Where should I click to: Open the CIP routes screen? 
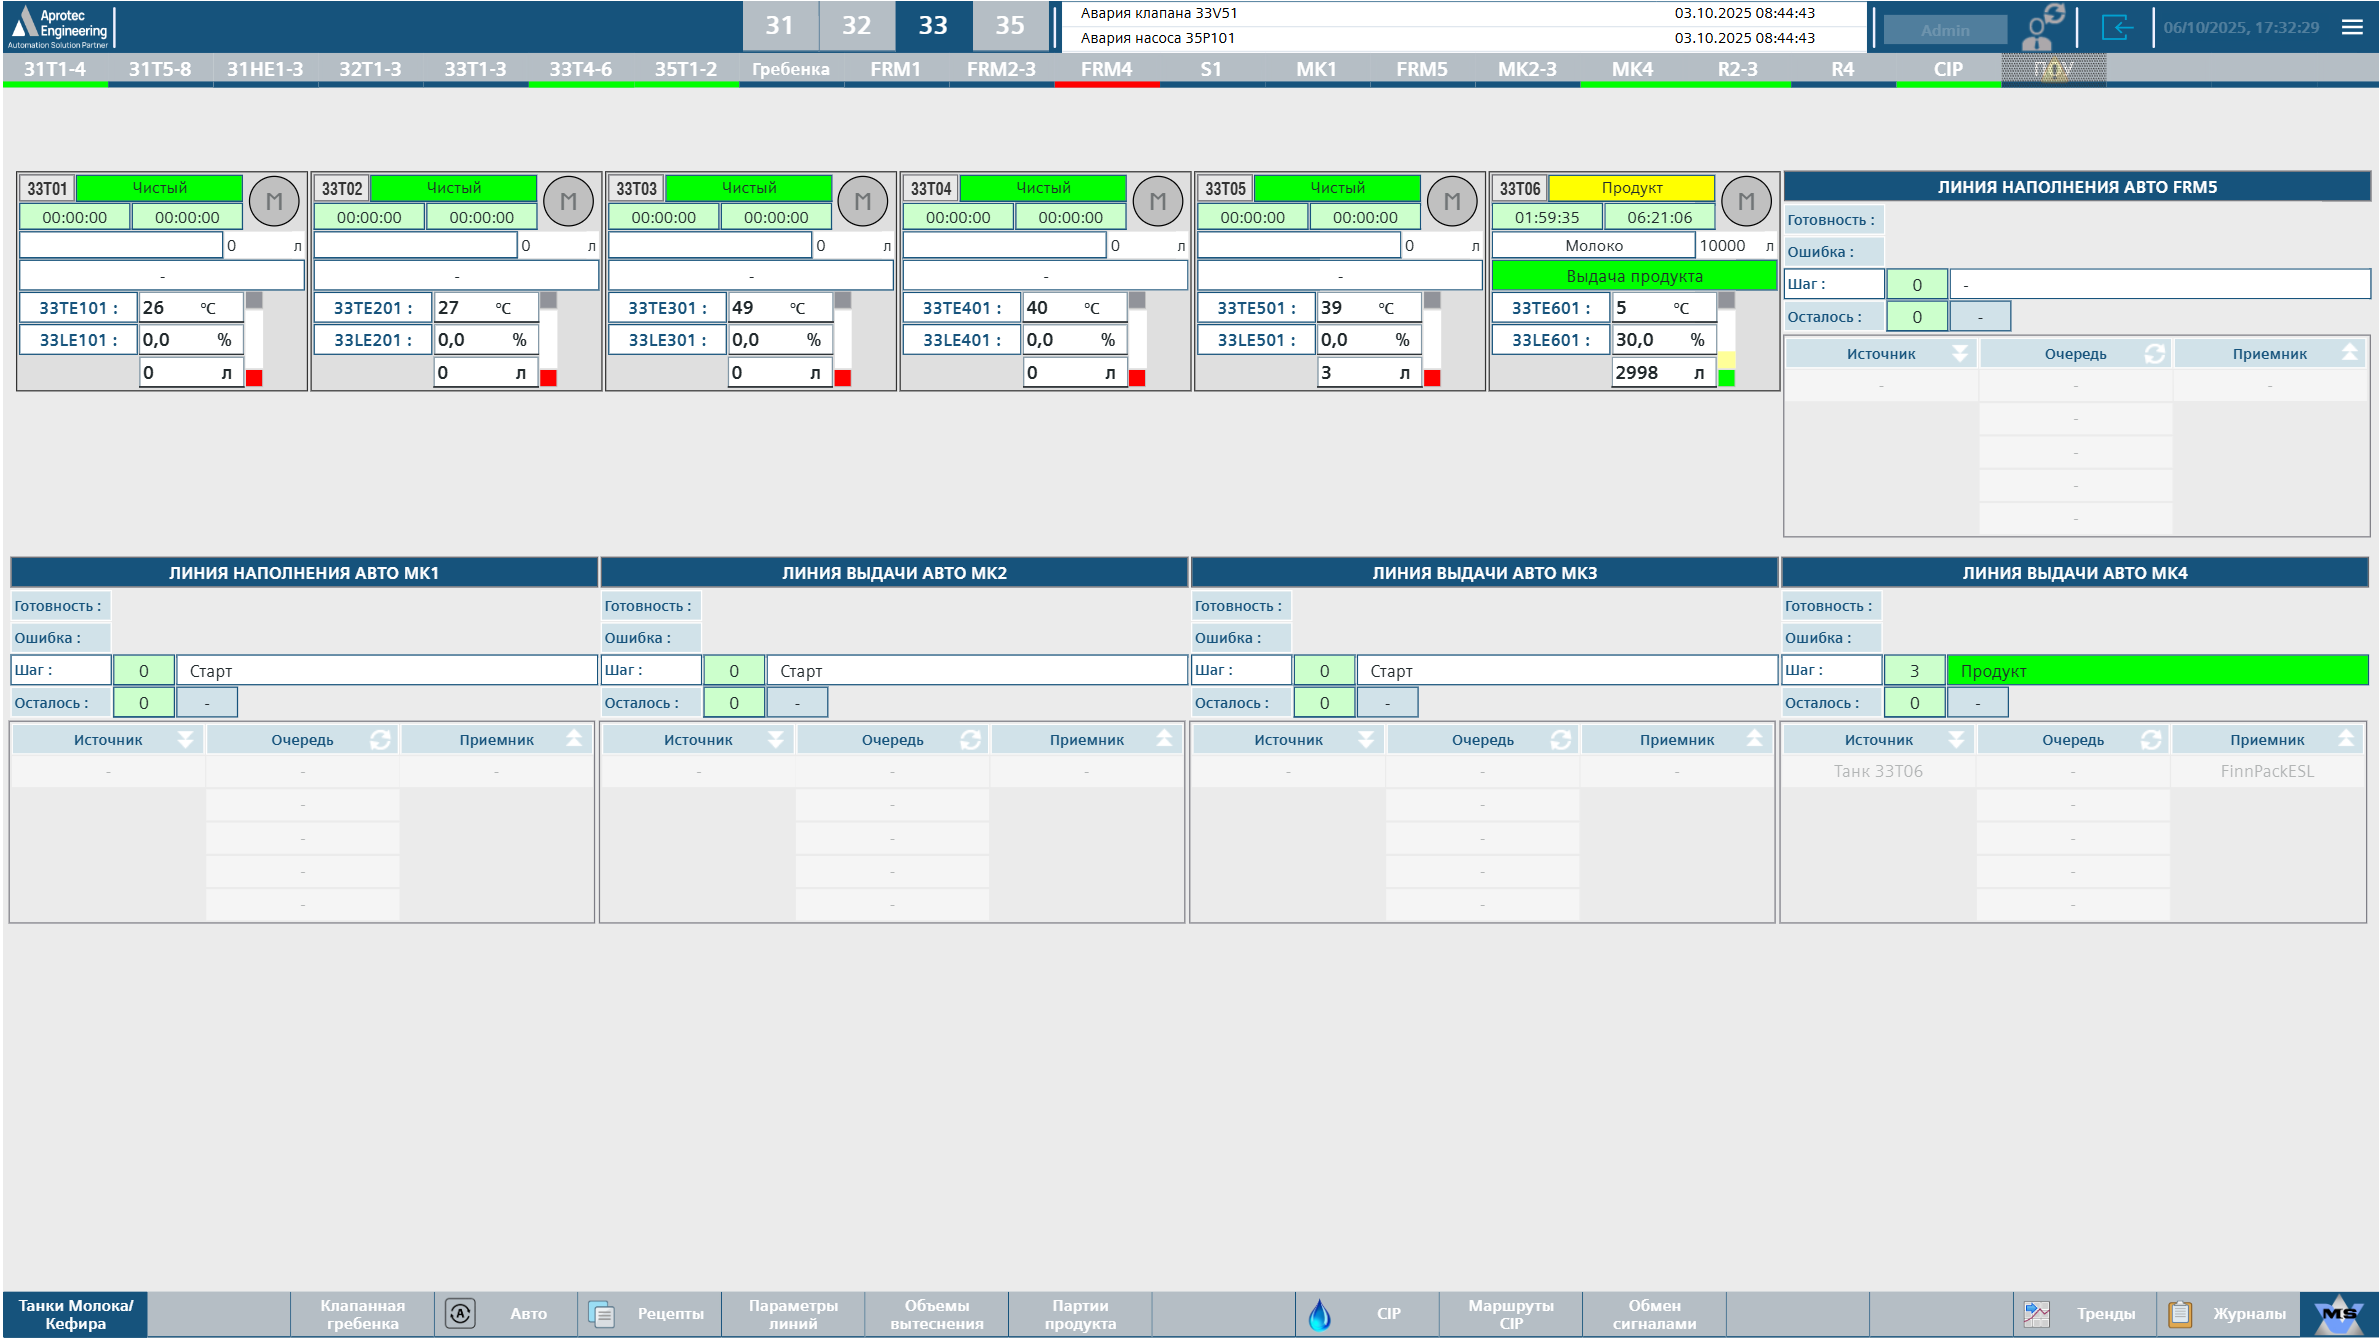click(x=1510, y=1314)
